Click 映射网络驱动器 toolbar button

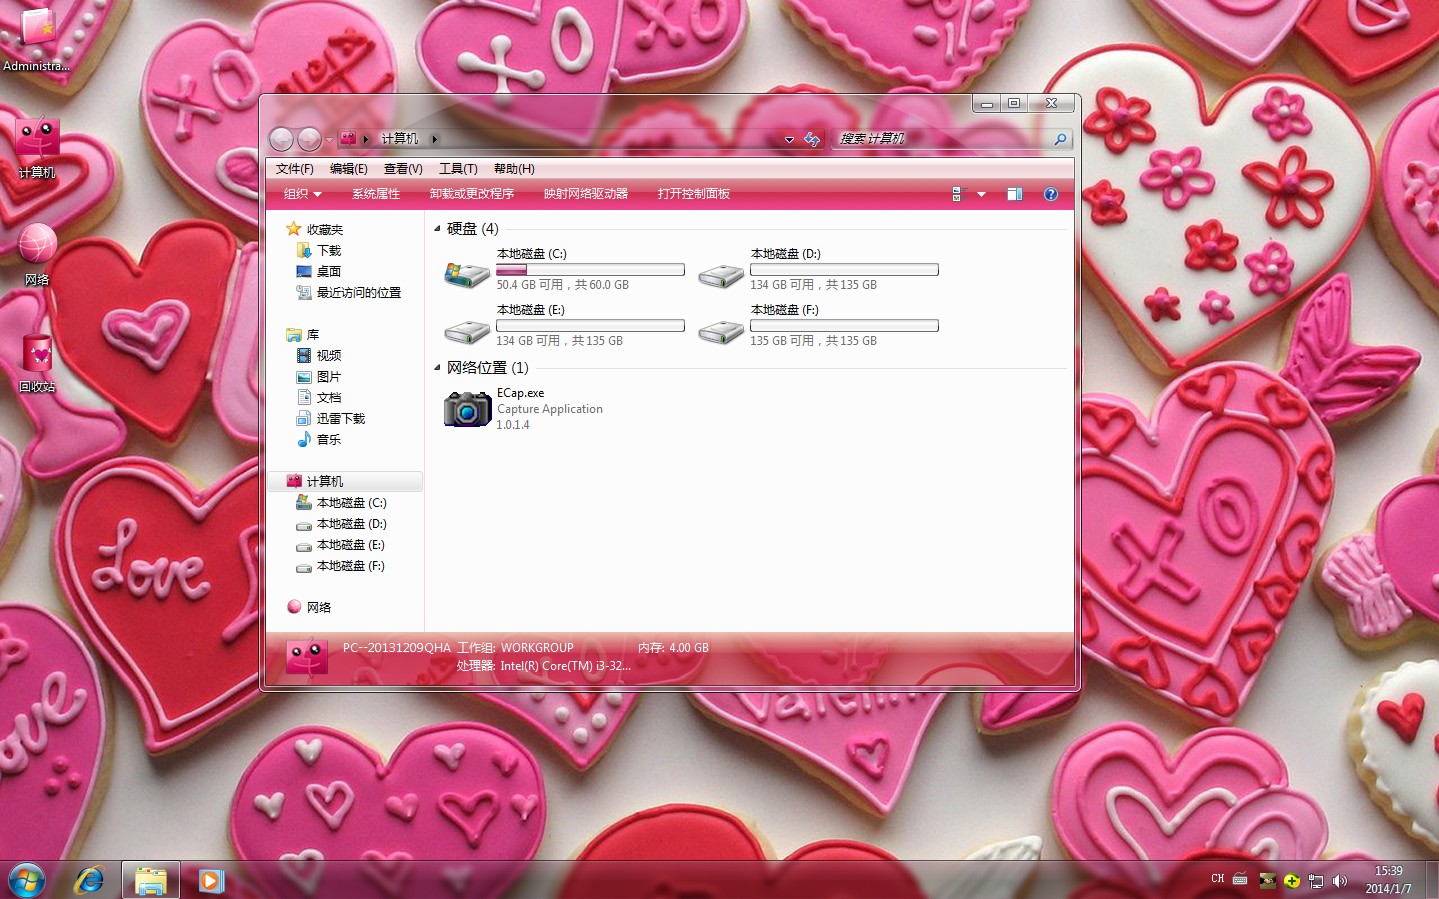click(x=586, y=194)
